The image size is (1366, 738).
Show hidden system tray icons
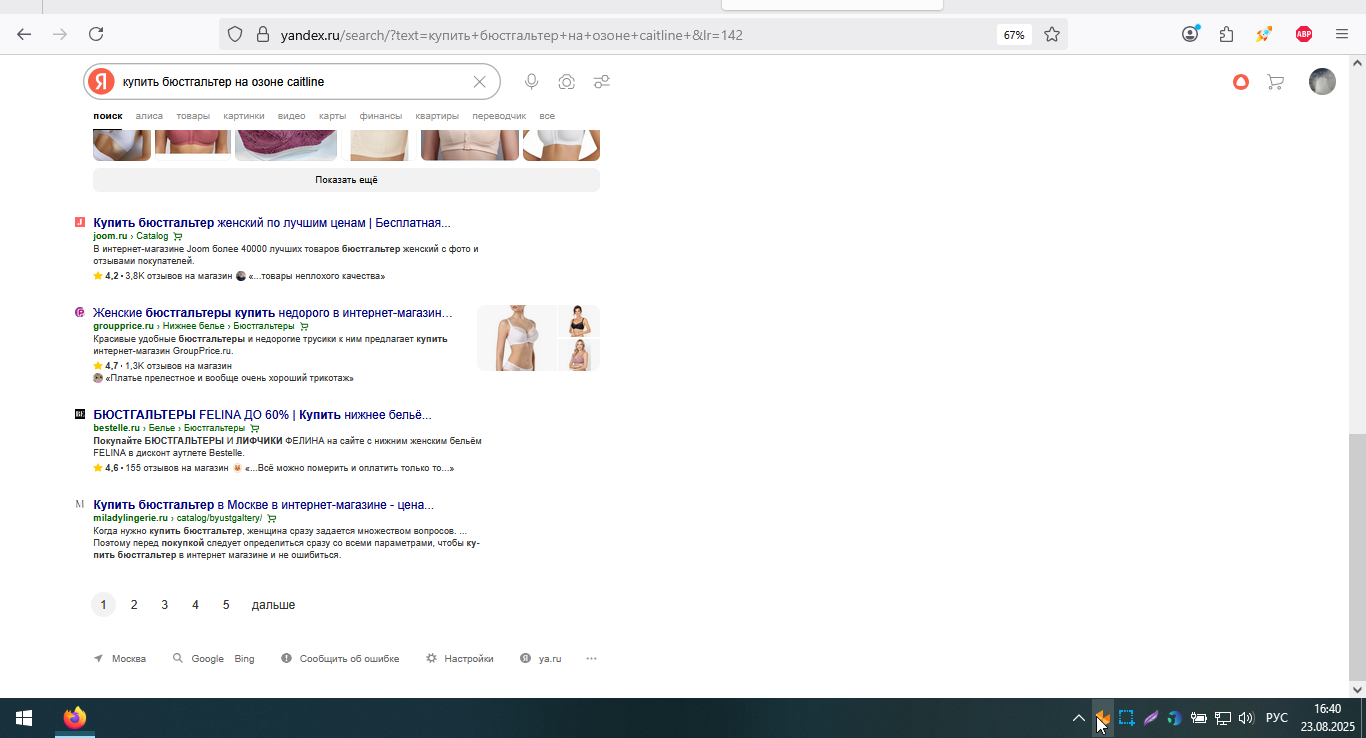click(x=1078, y=718)
